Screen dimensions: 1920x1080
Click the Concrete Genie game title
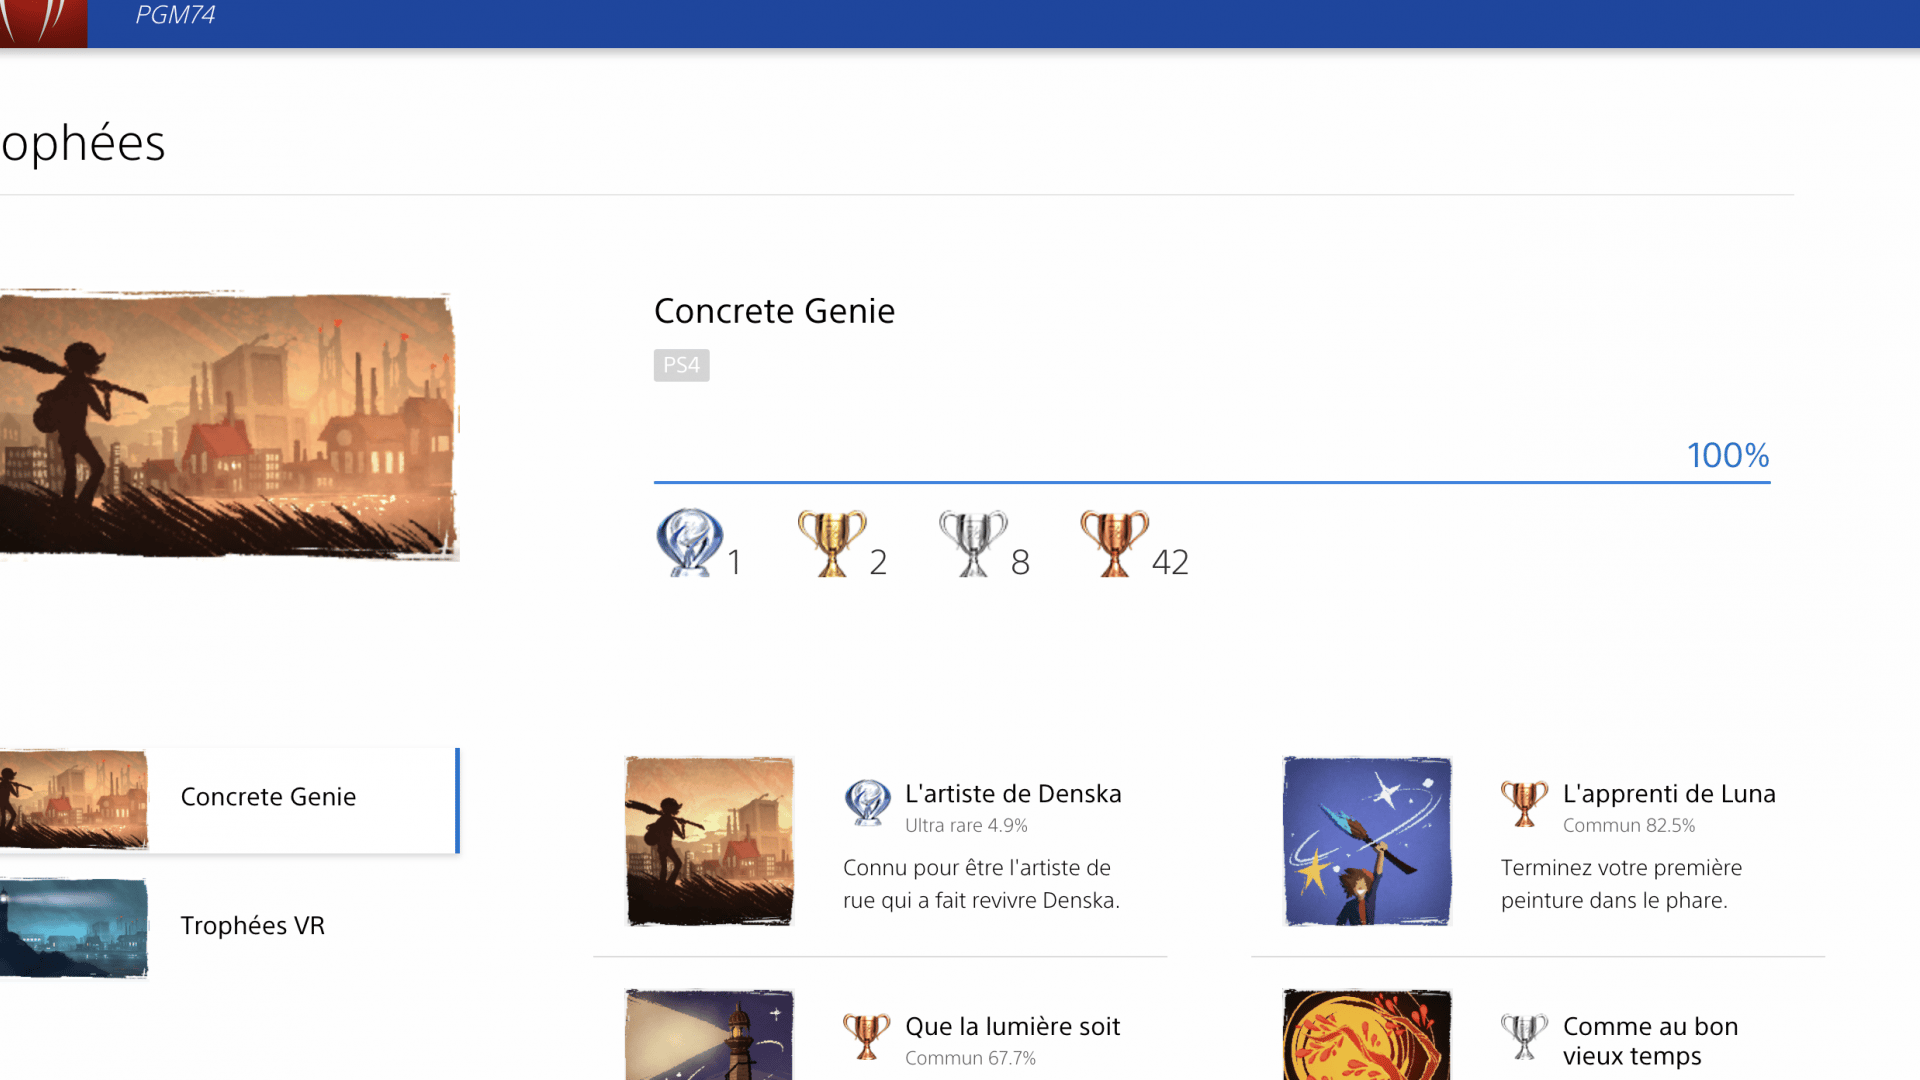[774, 311]
